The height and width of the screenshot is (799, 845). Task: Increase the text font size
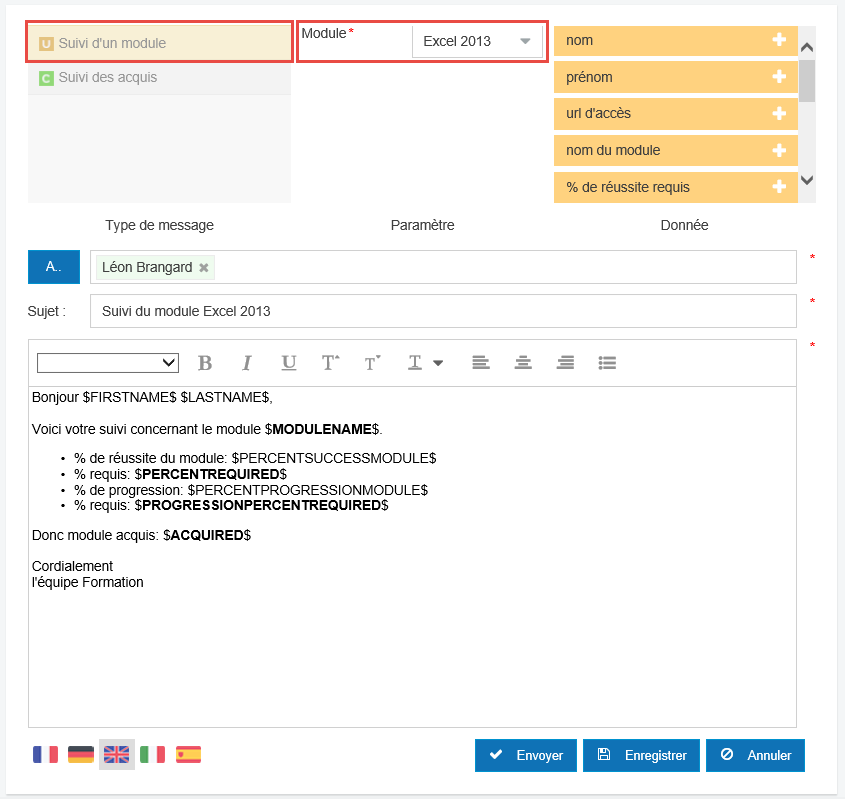[x=330, y=362]
